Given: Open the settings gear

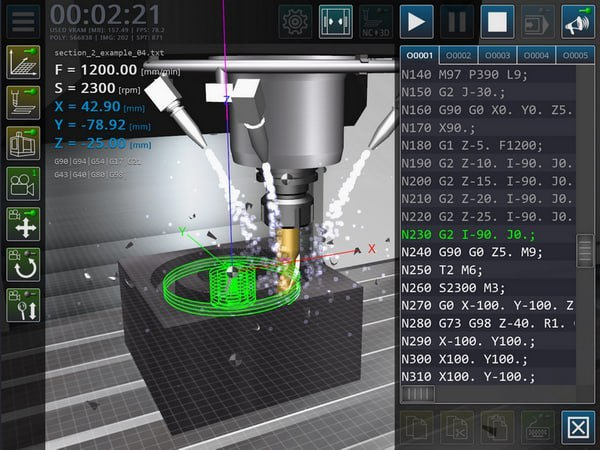Looking at the screenshot, I should coord(295,21).
